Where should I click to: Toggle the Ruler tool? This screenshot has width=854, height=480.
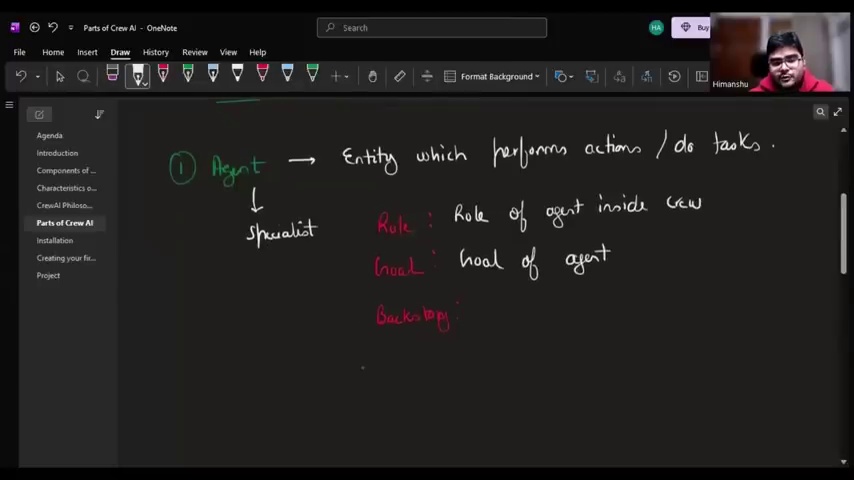400,77
